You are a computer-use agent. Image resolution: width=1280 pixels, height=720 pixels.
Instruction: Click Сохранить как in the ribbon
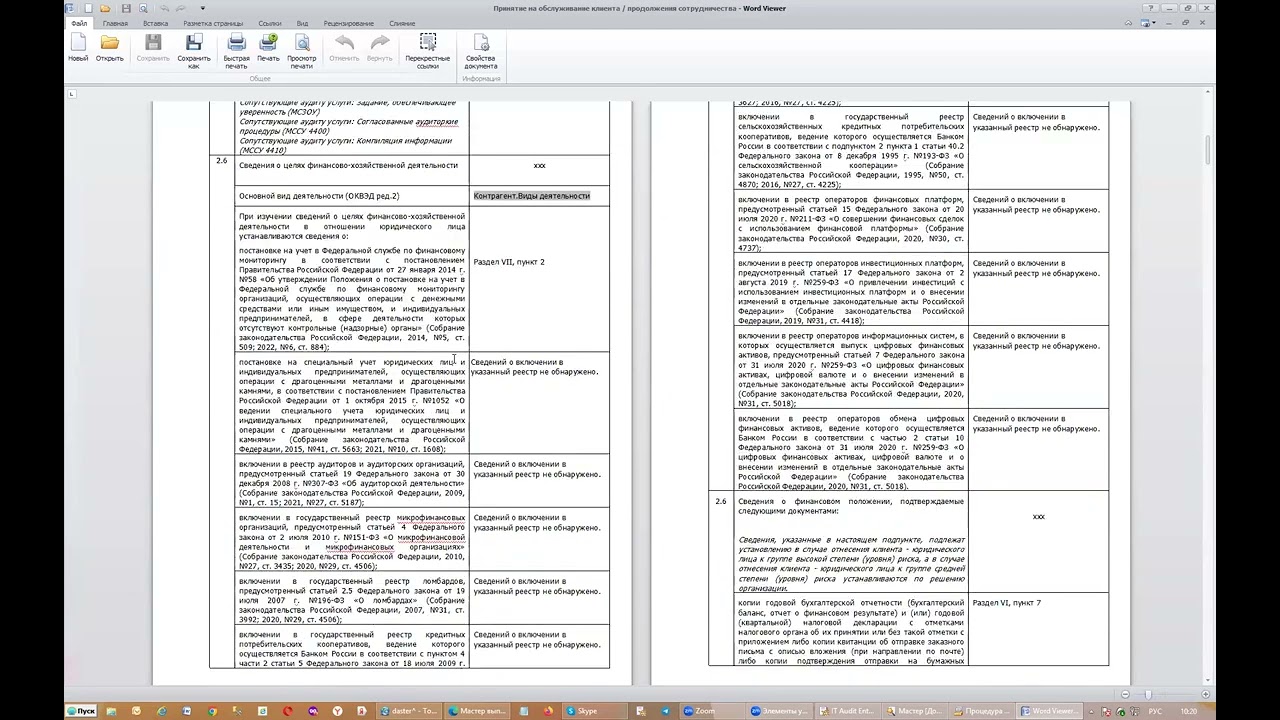tap(194, 52)
